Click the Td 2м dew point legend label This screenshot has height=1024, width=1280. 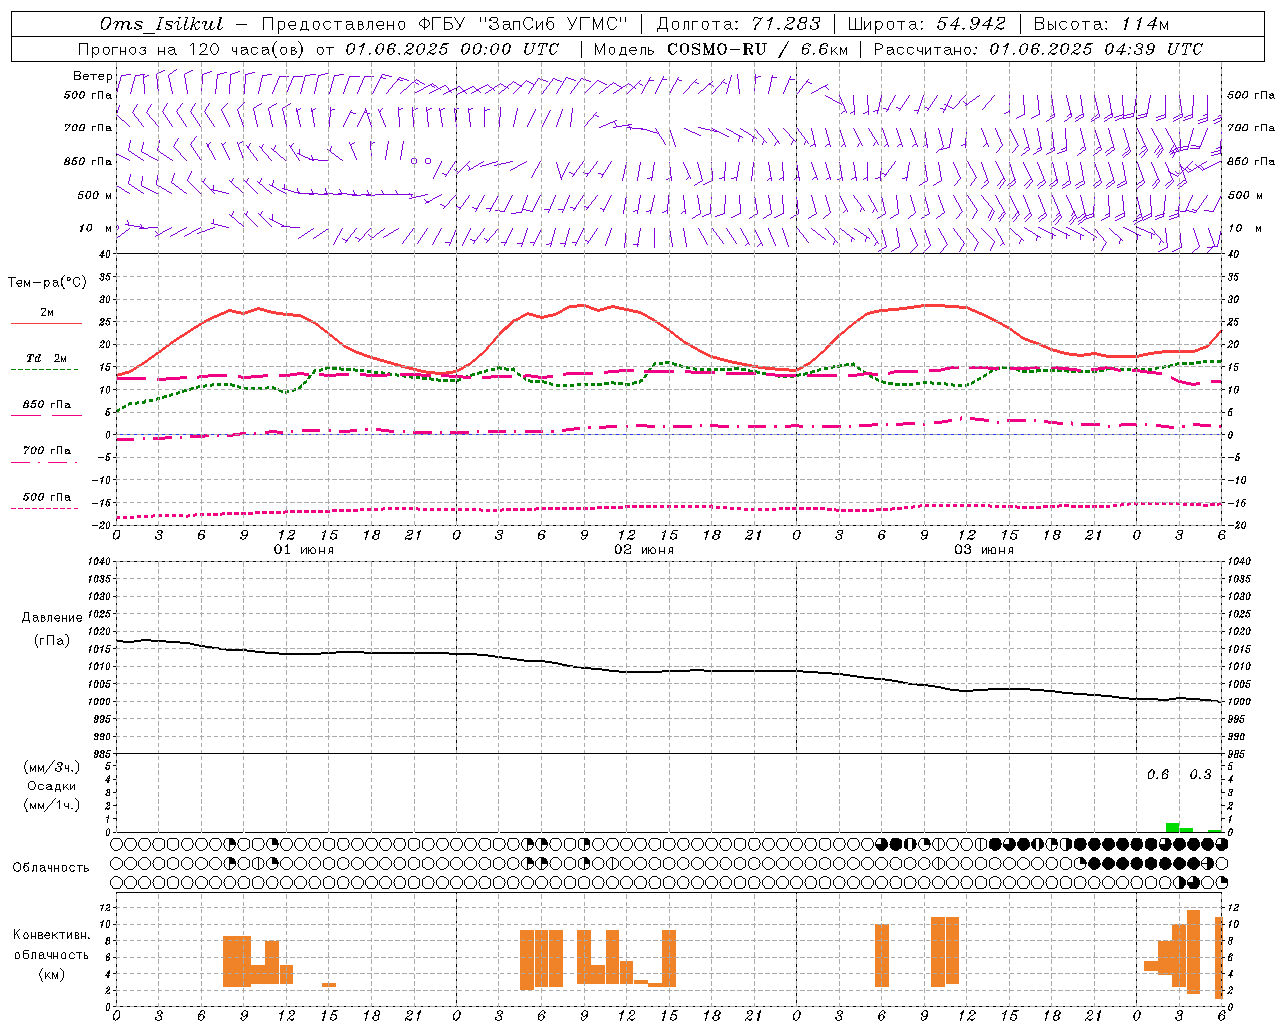[x=47, y=358]
